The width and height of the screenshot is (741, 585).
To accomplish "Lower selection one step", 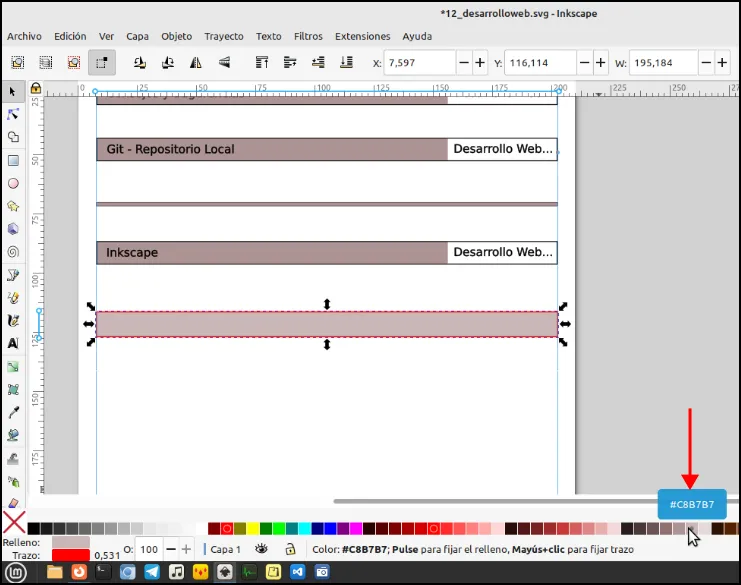I will click(x=318, y=62).
